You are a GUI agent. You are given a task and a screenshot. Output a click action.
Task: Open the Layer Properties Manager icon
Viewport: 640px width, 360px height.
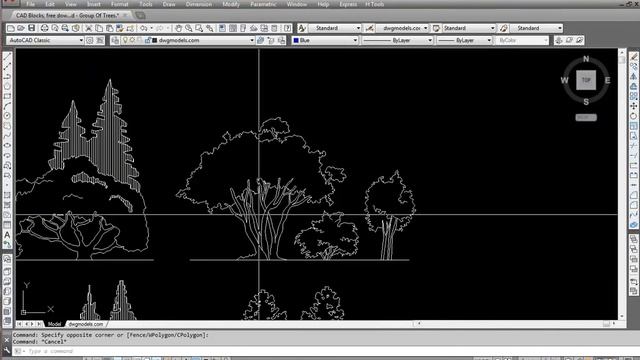115,40
